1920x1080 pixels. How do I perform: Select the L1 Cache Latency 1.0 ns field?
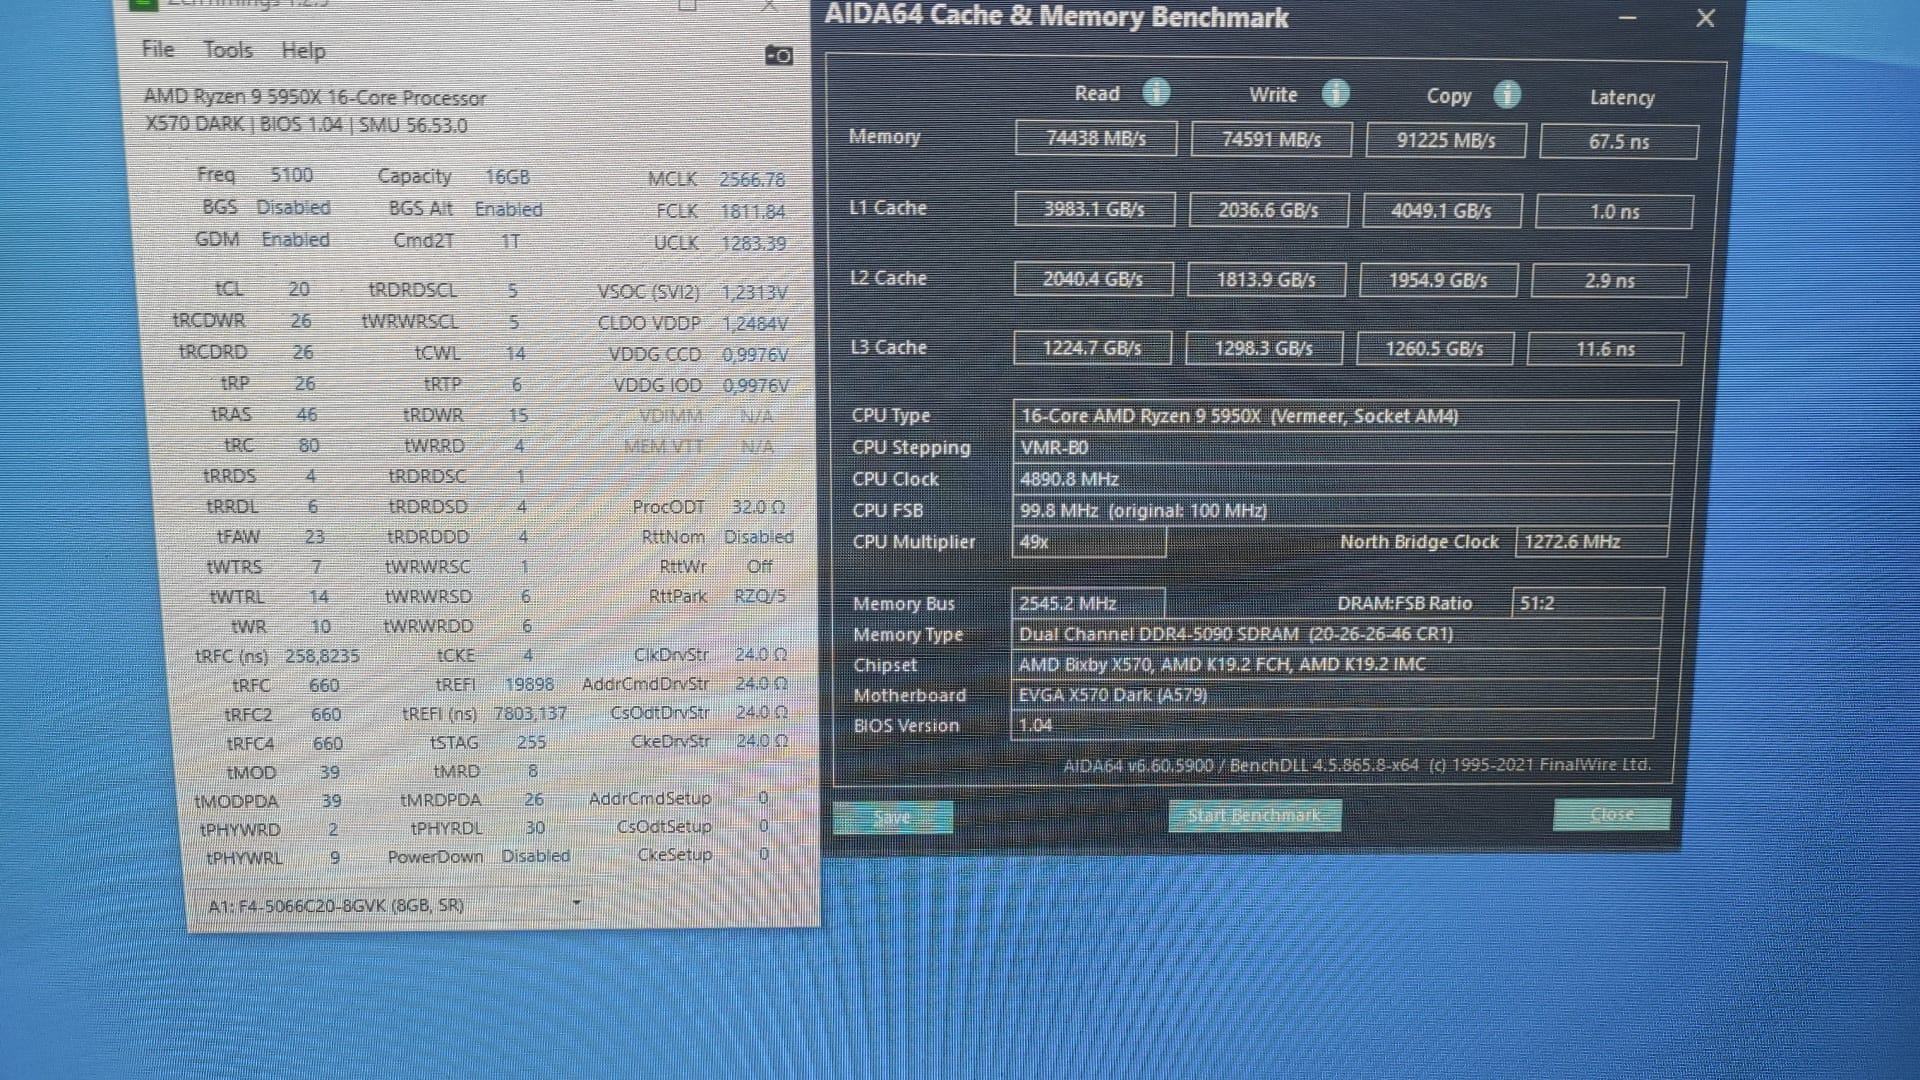click(x=1614, y=211)
